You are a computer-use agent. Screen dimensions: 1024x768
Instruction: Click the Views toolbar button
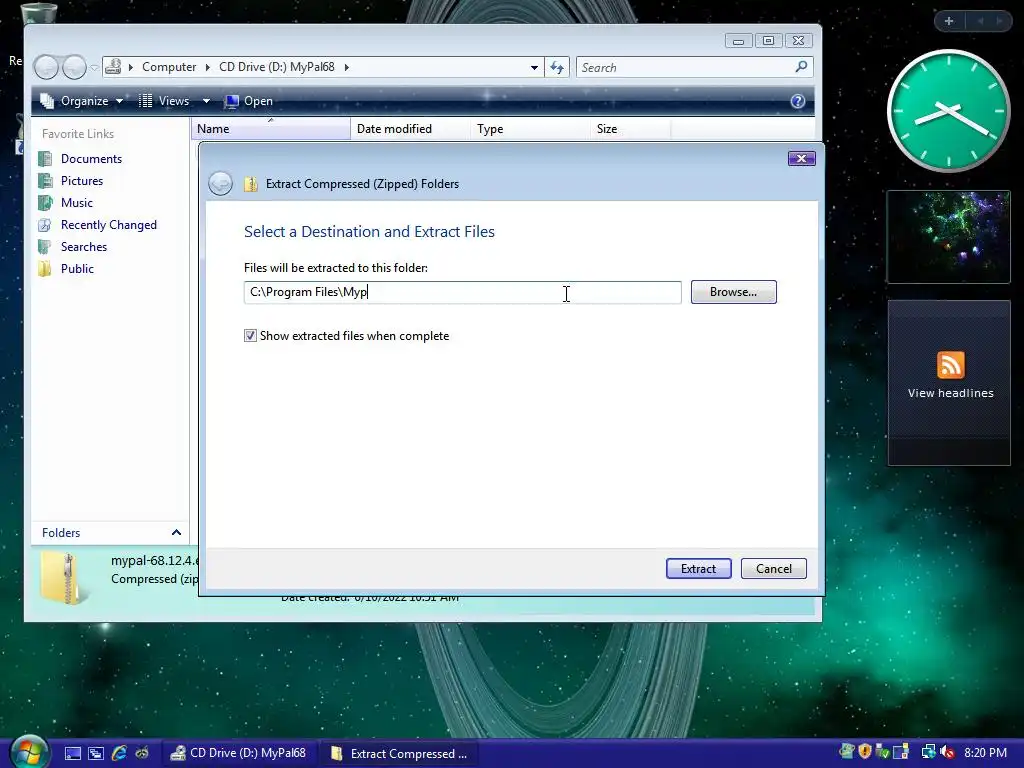165,101
